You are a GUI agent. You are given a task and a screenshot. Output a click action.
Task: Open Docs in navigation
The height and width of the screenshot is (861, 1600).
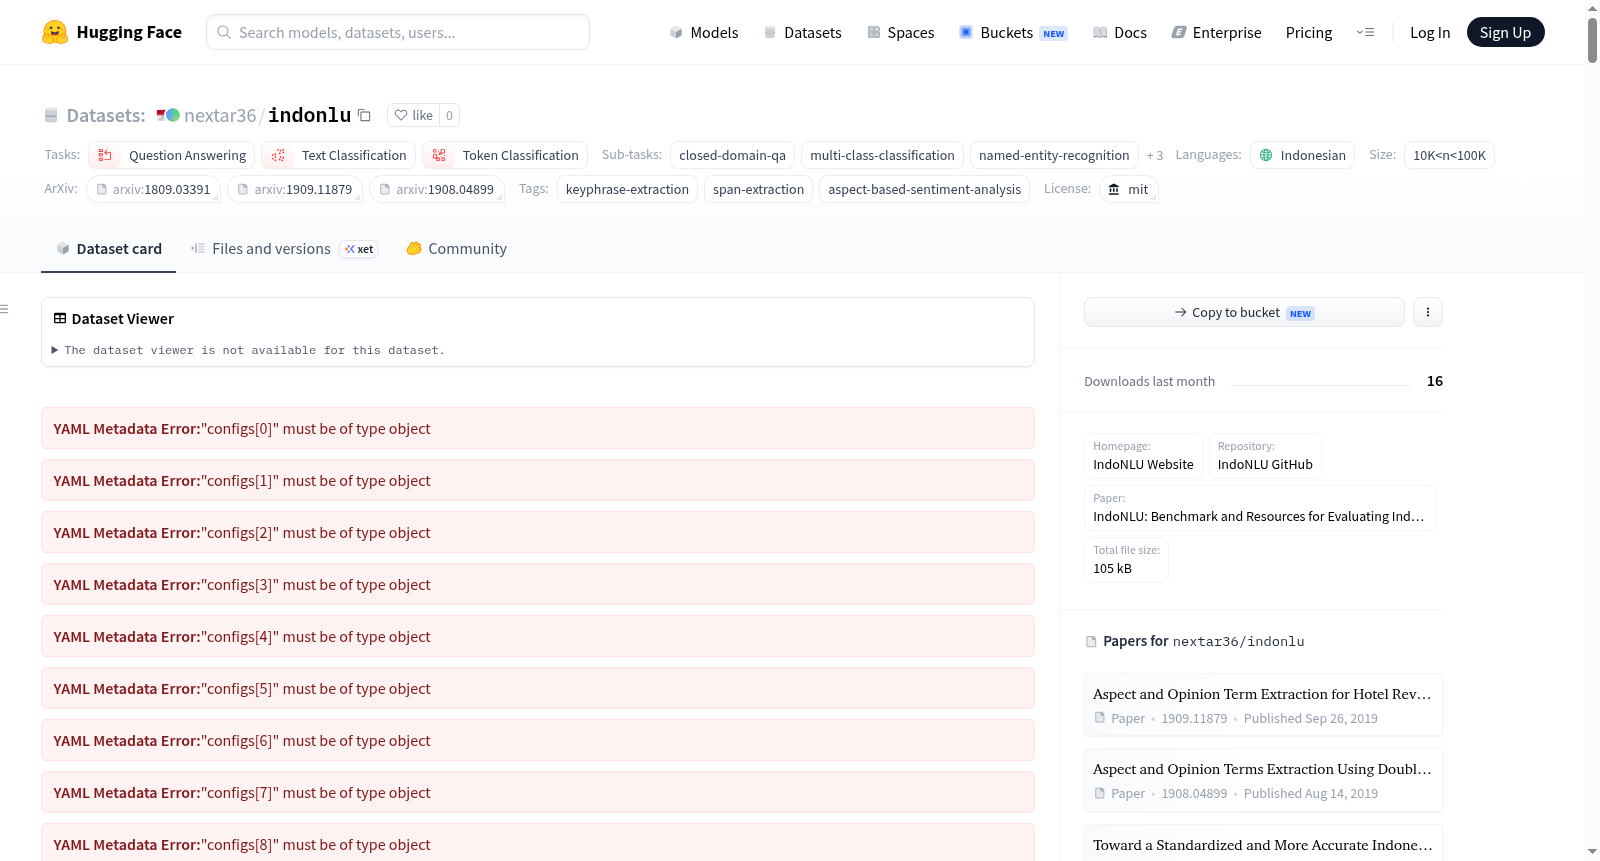tap(1120, 33)
